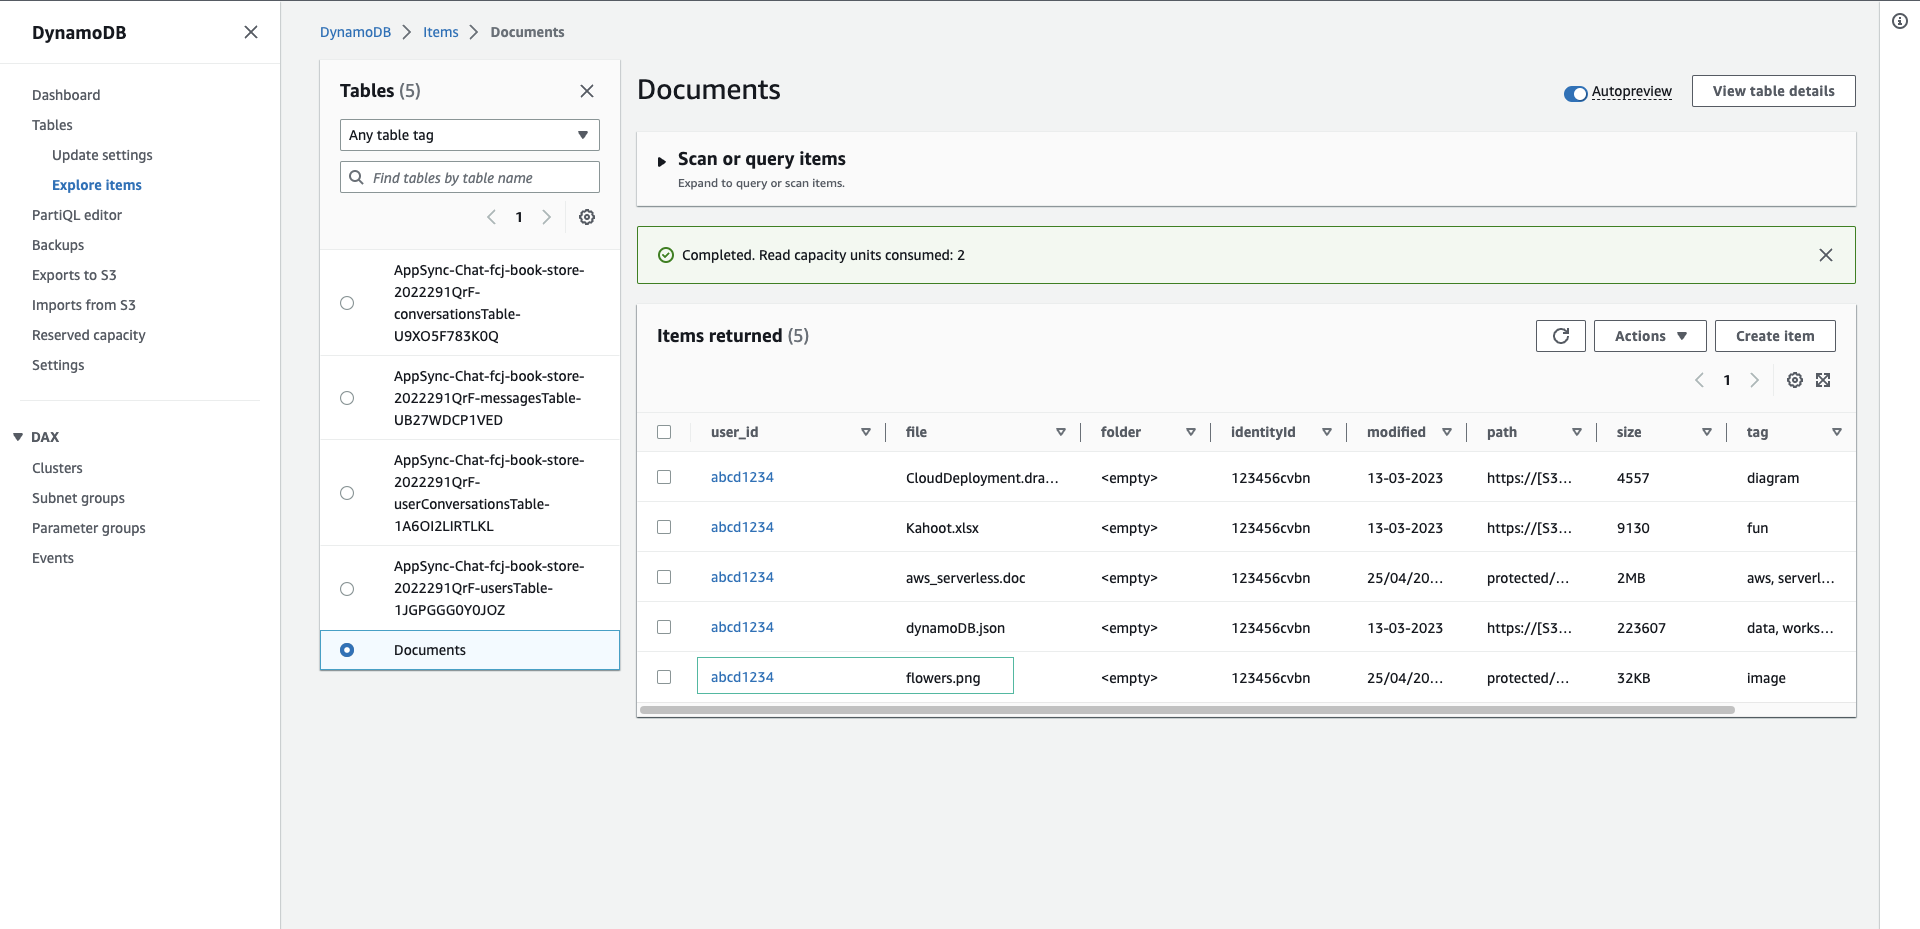
Task: Open DAX Clusters from sidebar
Action: click(57, 468)
